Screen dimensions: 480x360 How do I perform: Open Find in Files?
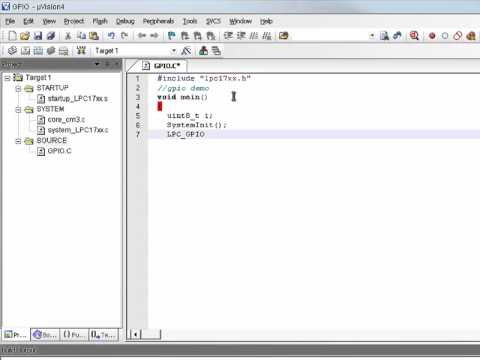pyautogui.click(x=284, y=36)
